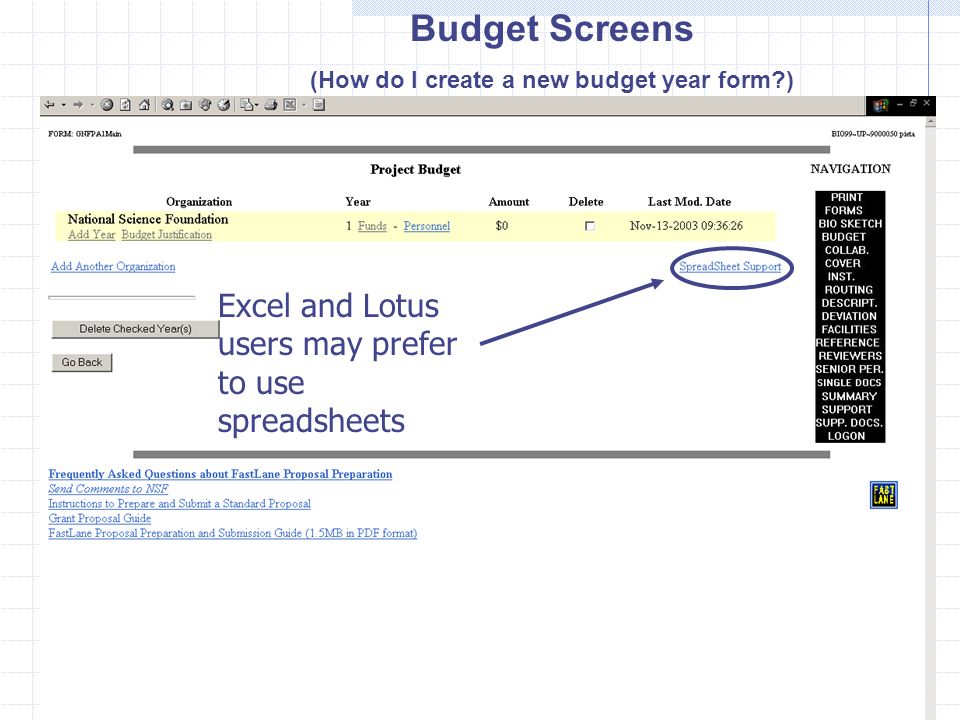Click the National Science Foundation organization name
960x720 pixels.
click(148, 219)
